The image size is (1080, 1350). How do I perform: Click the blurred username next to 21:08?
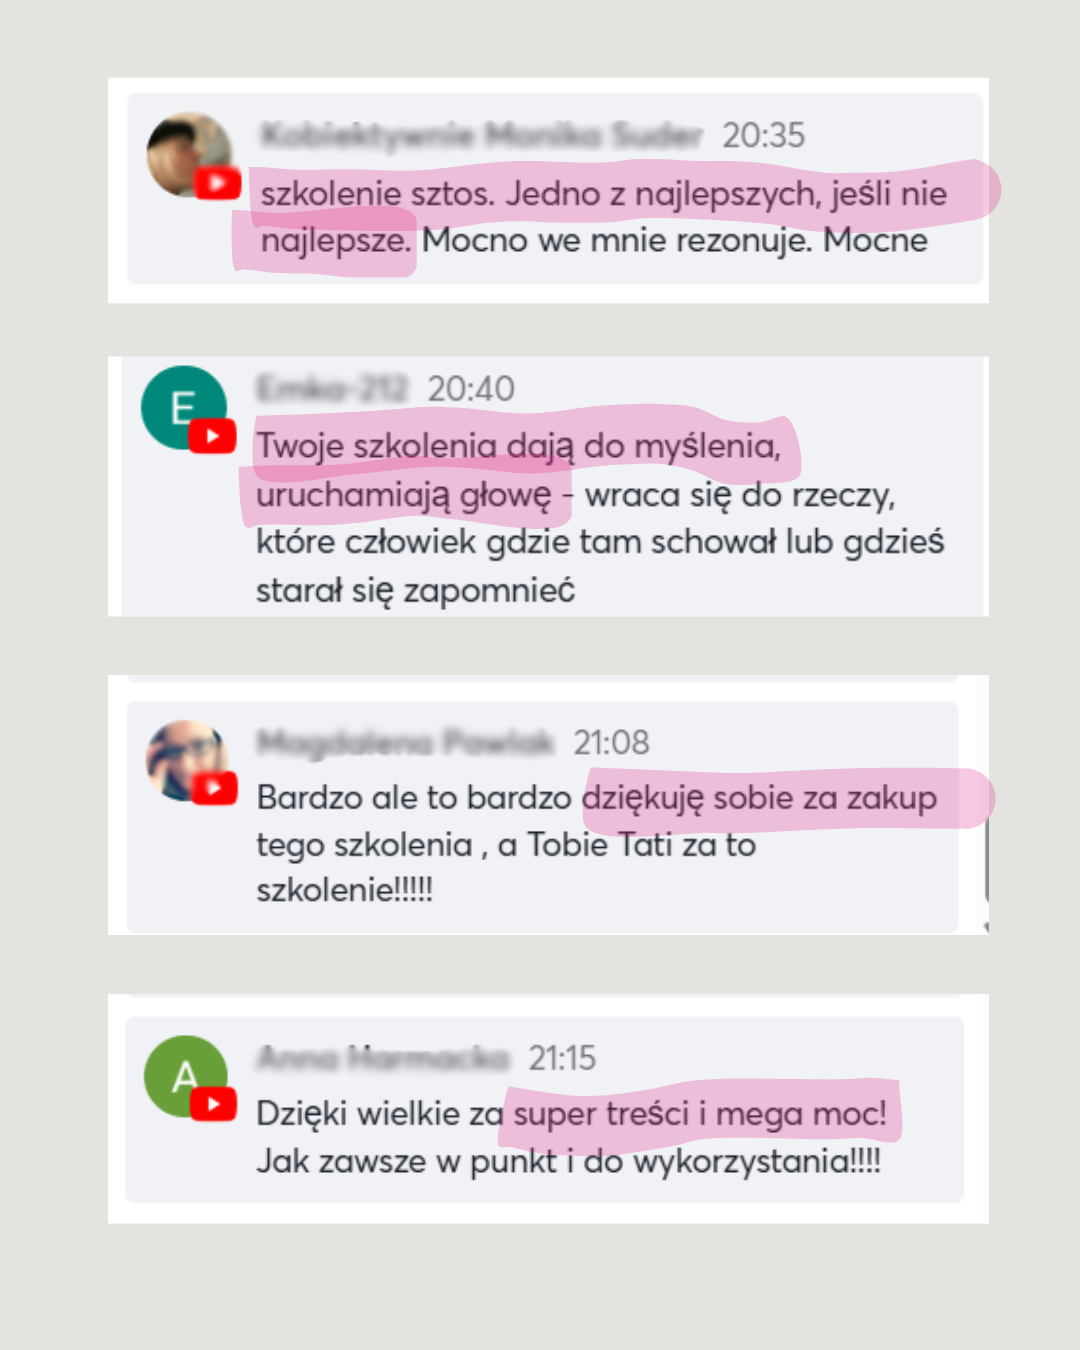click(405, 742)
